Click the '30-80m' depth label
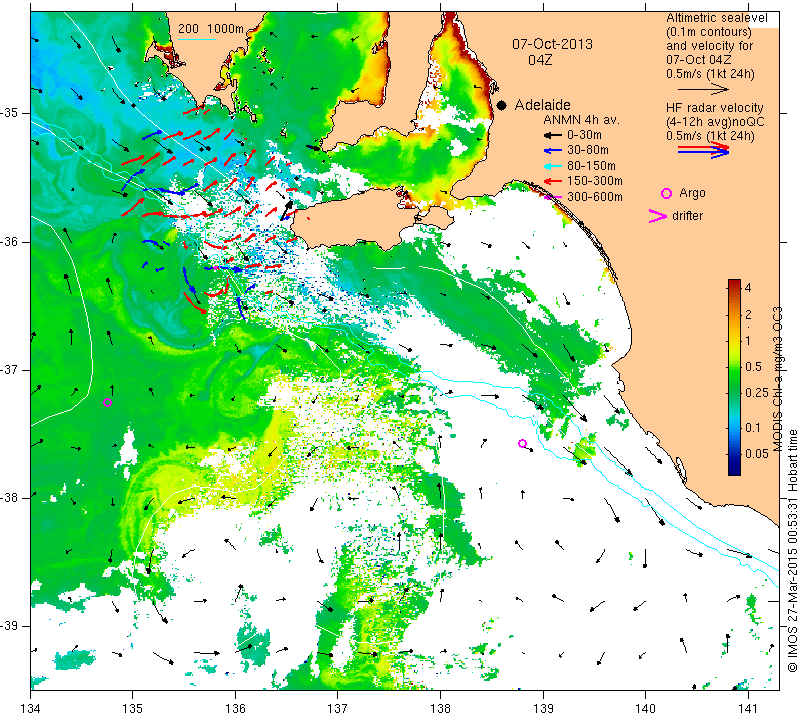Image resolution: width=800 pixels, height=720 pixels. tap(588, 151)
